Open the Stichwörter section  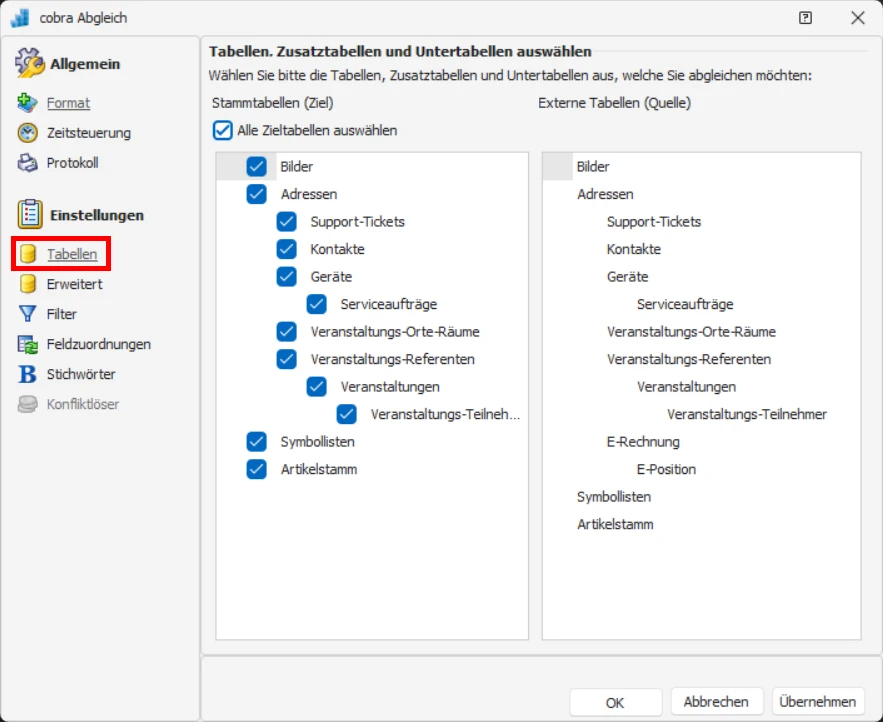[81, 374]
